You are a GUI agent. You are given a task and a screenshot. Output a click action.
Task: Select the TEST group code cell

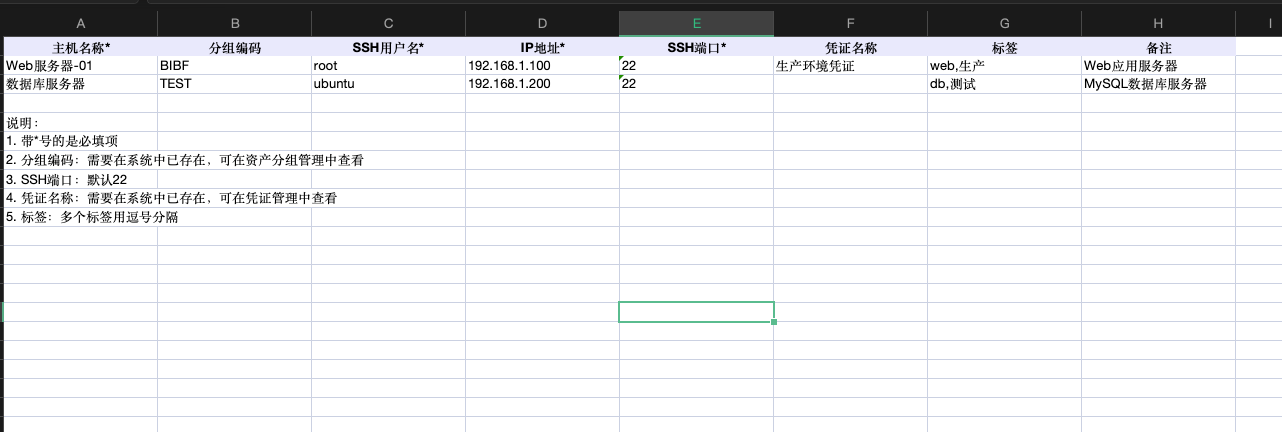(234, 85)
